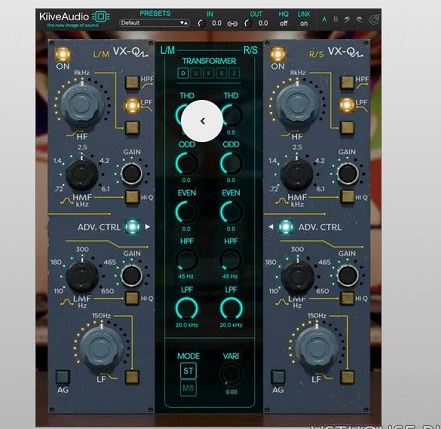
Task: Open the Presets dropdown showing Default
Action: [154, 23]
